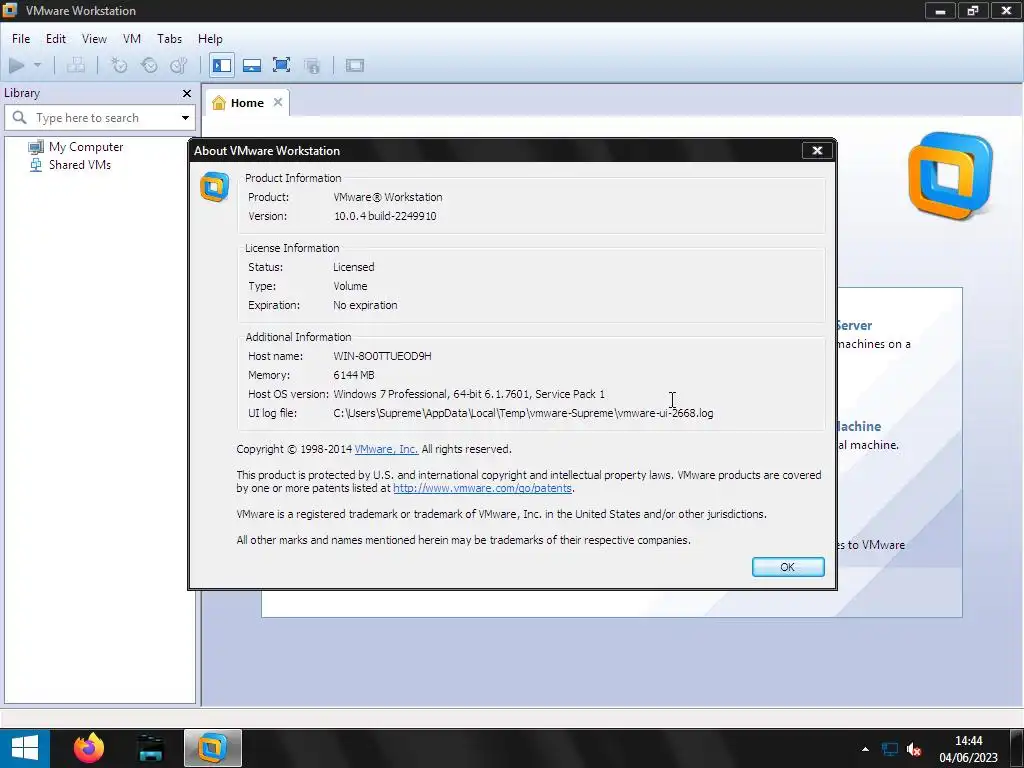
Task: Click the VMware Workstation title bar icon
Action: click(10, 10)
